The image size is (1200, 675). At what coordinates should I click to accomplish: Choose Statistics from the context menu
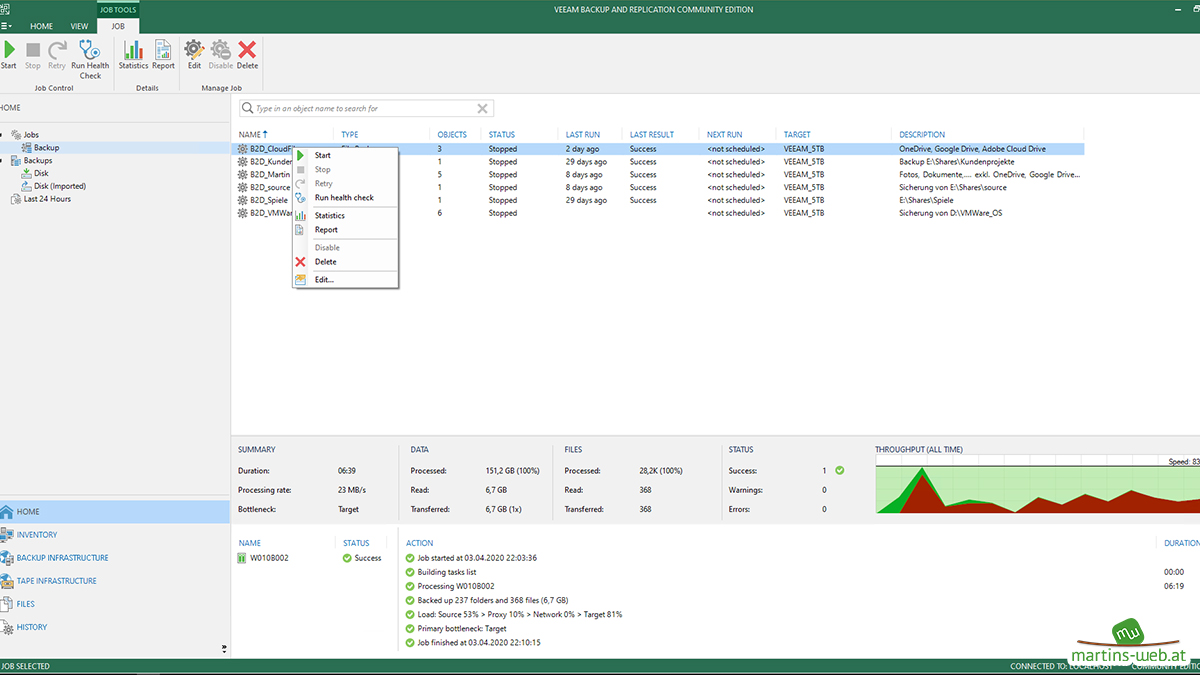tap(345, 216)
